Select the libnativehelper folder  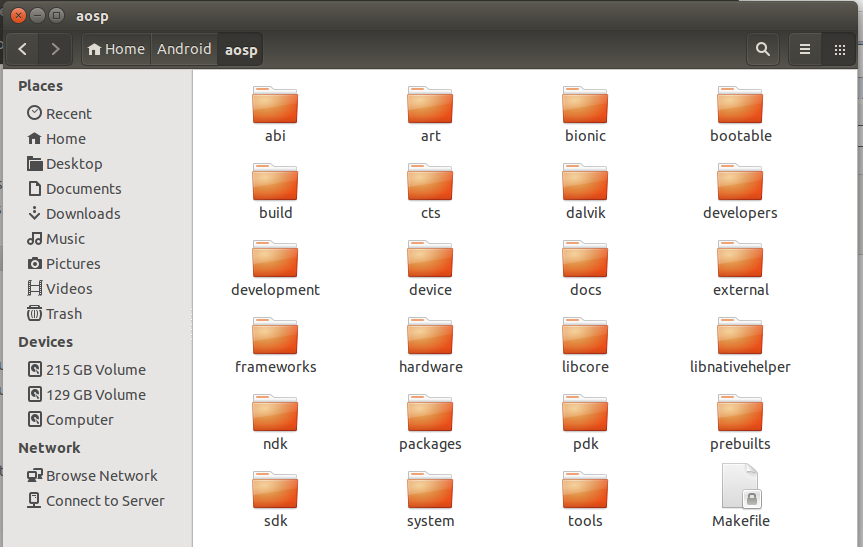click(x=740, y=346)
